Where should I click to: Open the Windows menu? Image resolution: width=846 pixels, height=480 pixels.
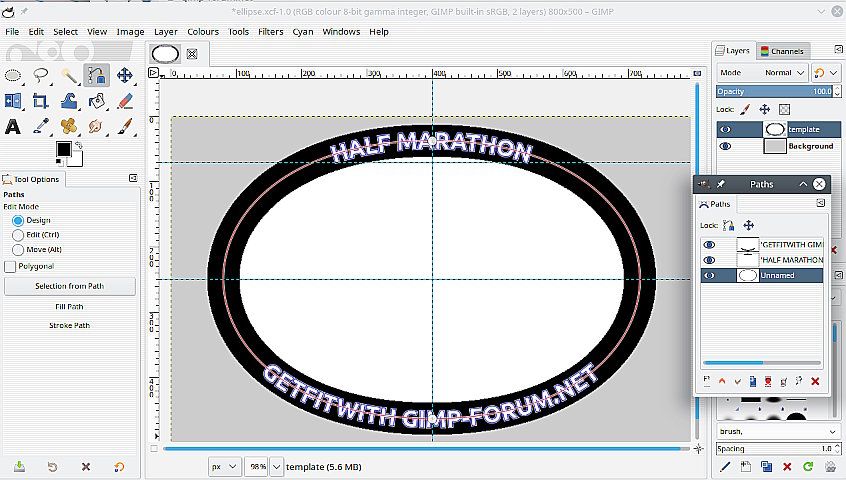[x=341, y=32]
